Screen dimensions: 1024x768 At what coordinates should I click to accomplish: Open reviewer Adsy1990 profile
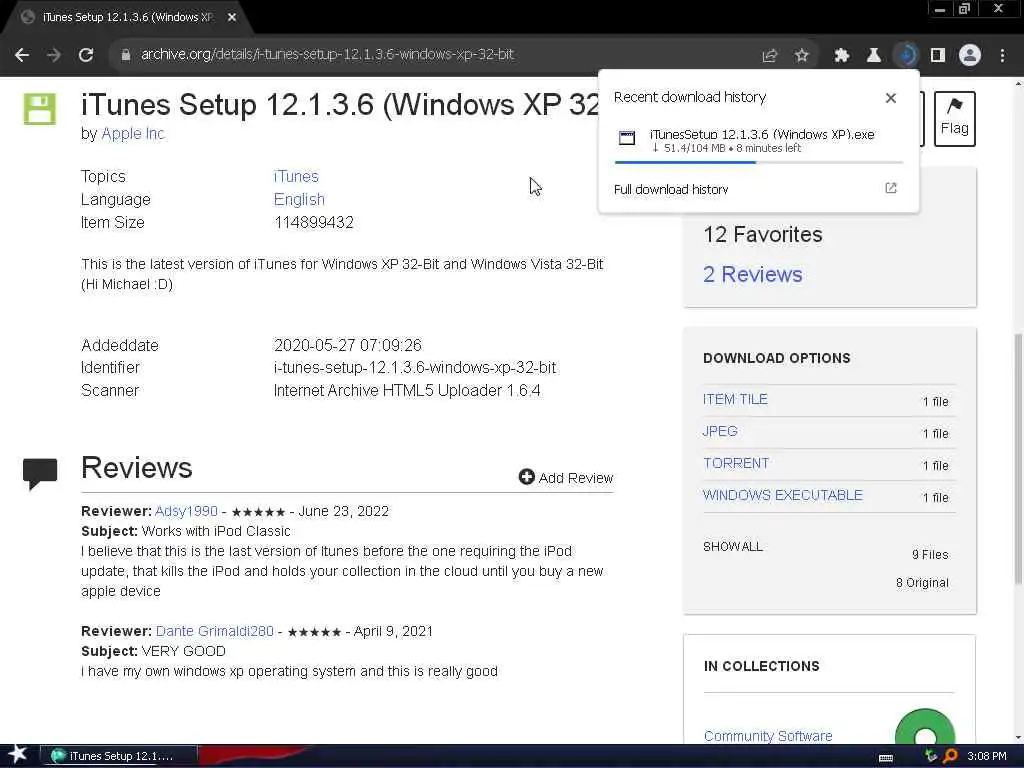click(186, 511)
